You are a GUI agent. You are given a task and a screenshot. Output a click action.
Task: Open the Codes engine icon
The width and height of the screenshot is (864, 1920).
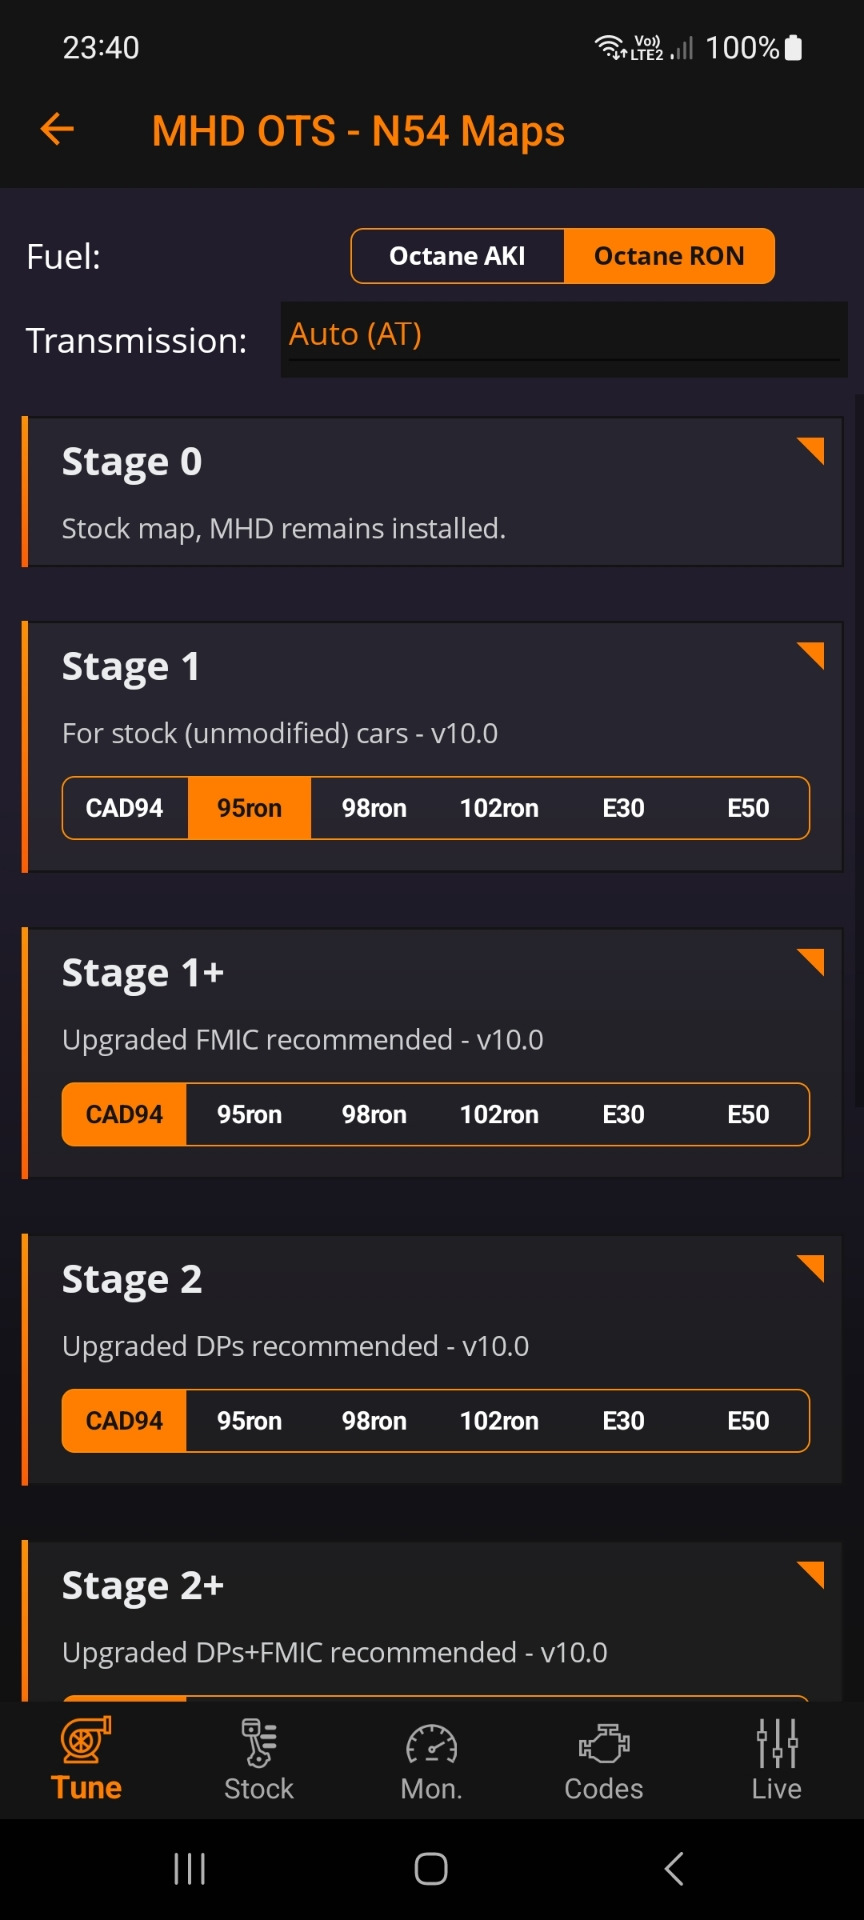[604, 1744]
